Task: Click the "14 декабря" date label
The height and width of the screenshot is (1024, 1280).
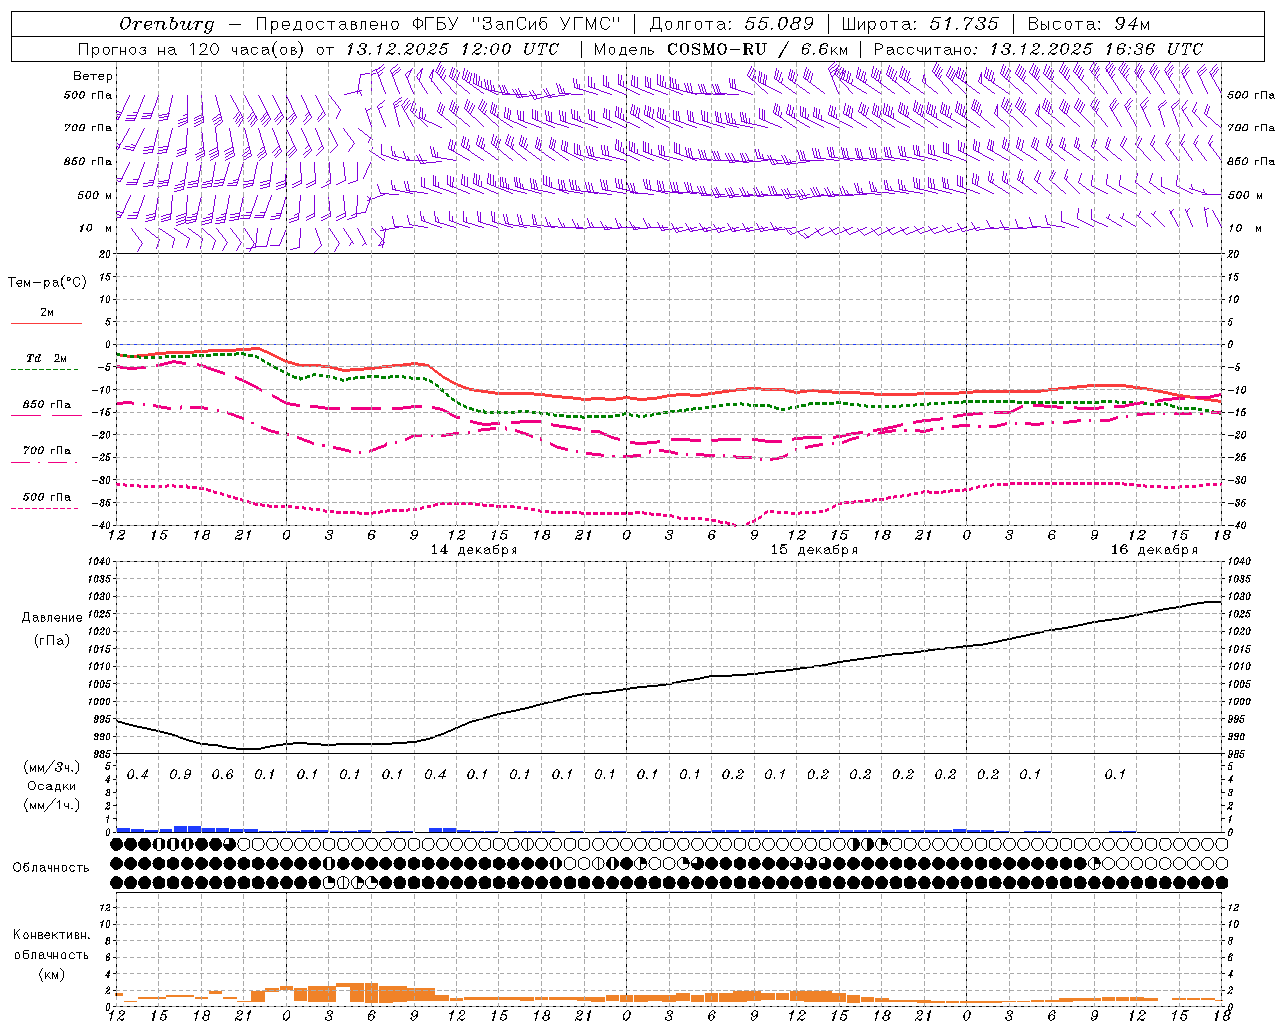Action: [x=474, y=550]
